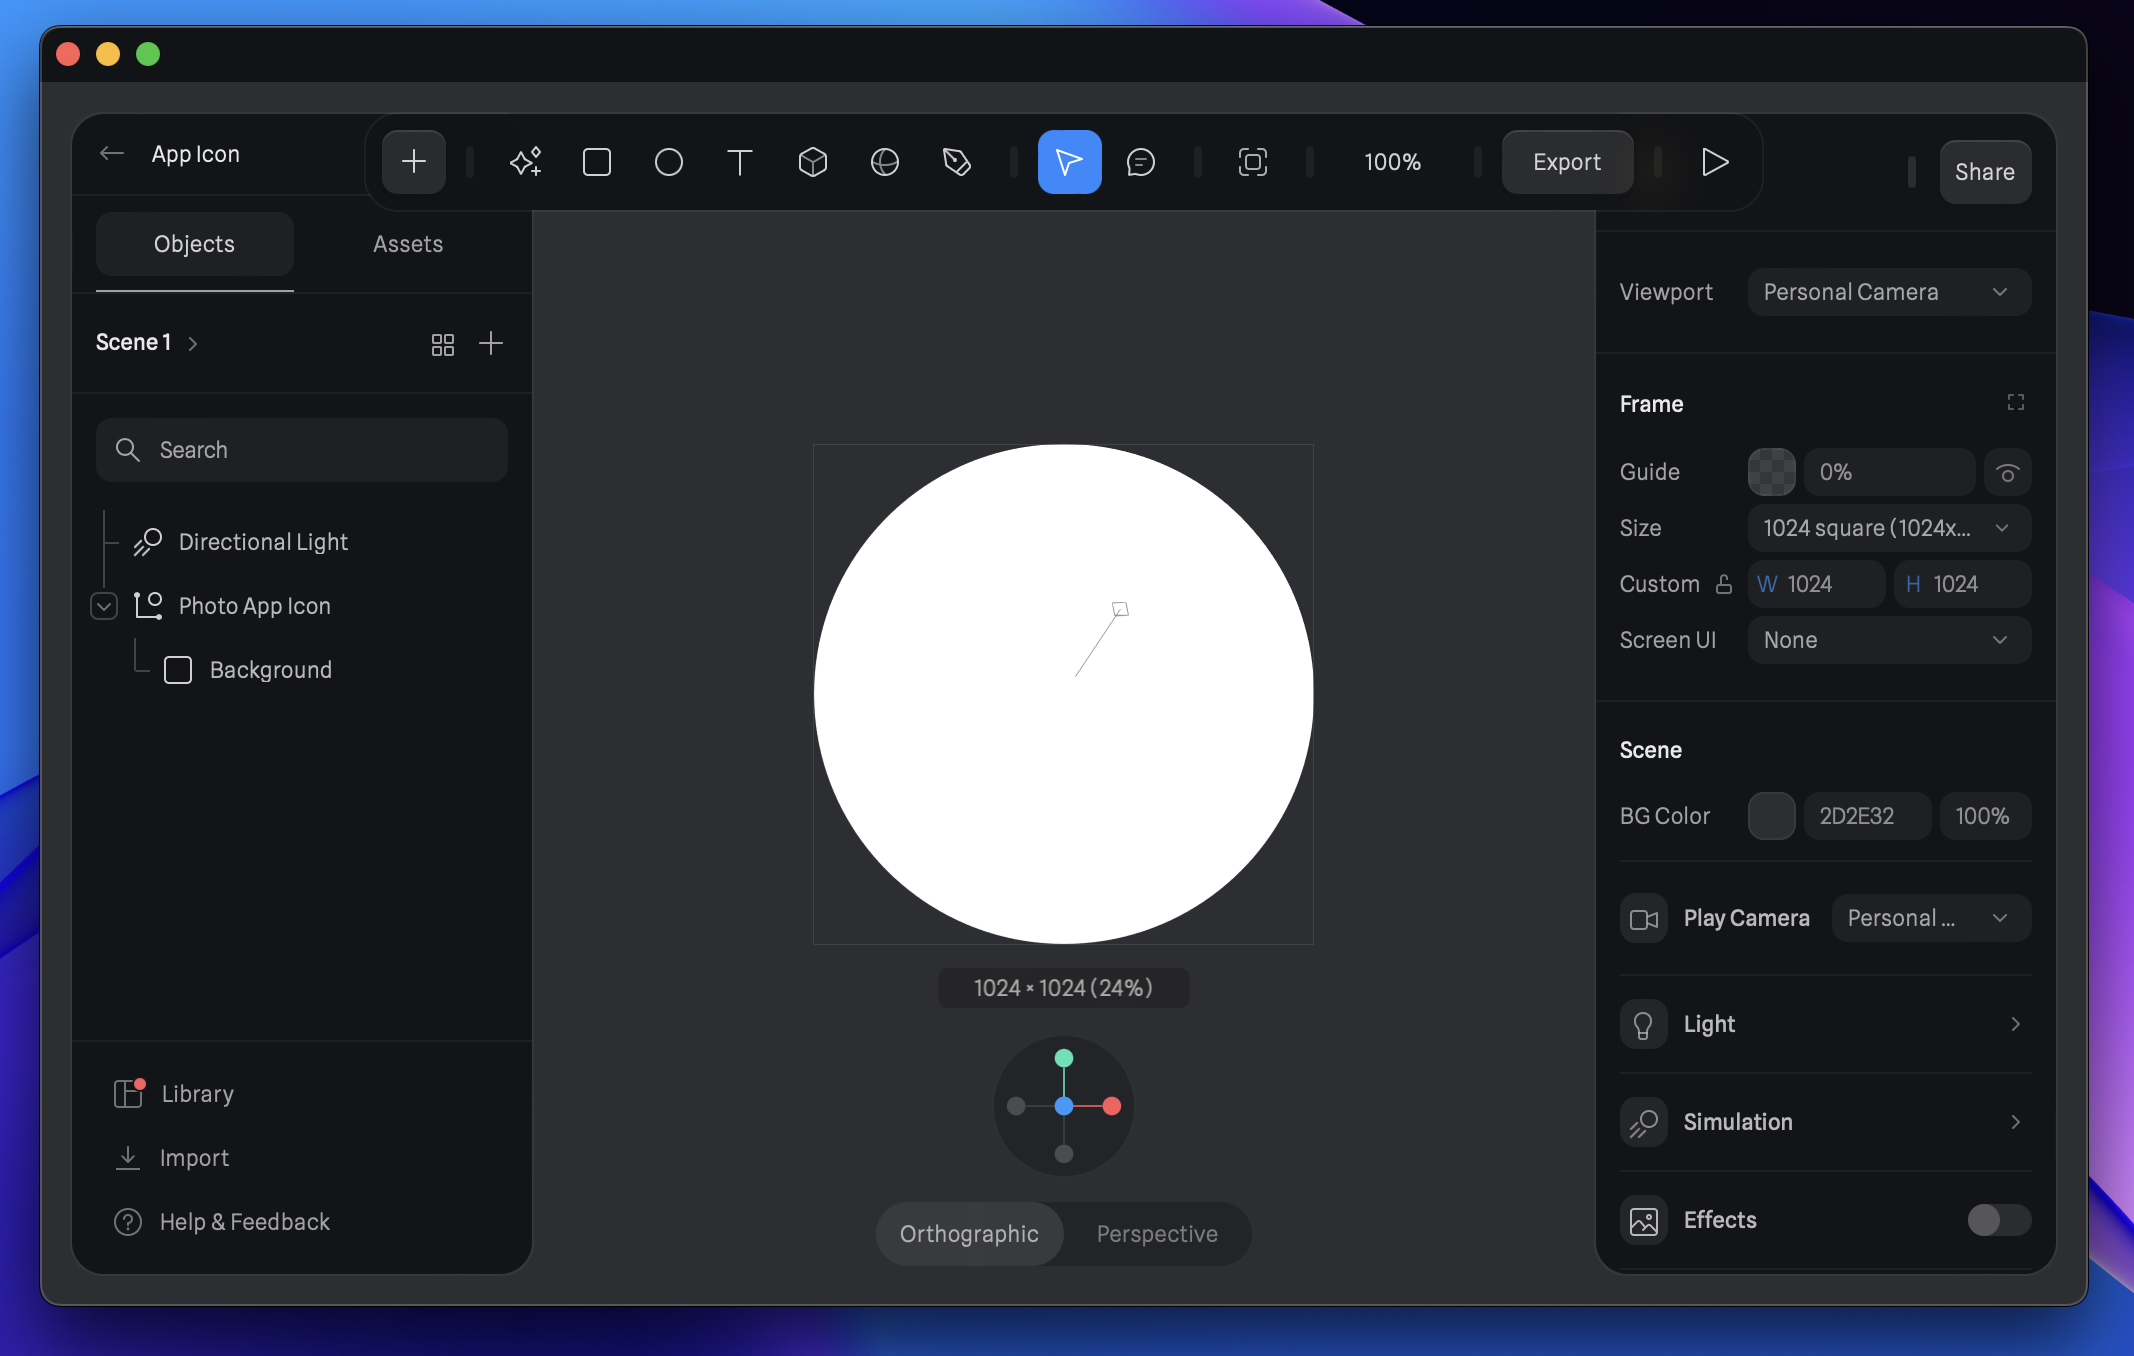Select the Rectangle shape tool
The height and width of the screenshot is (1356, 2134).
pyautogui.click(x=597, y=161)
